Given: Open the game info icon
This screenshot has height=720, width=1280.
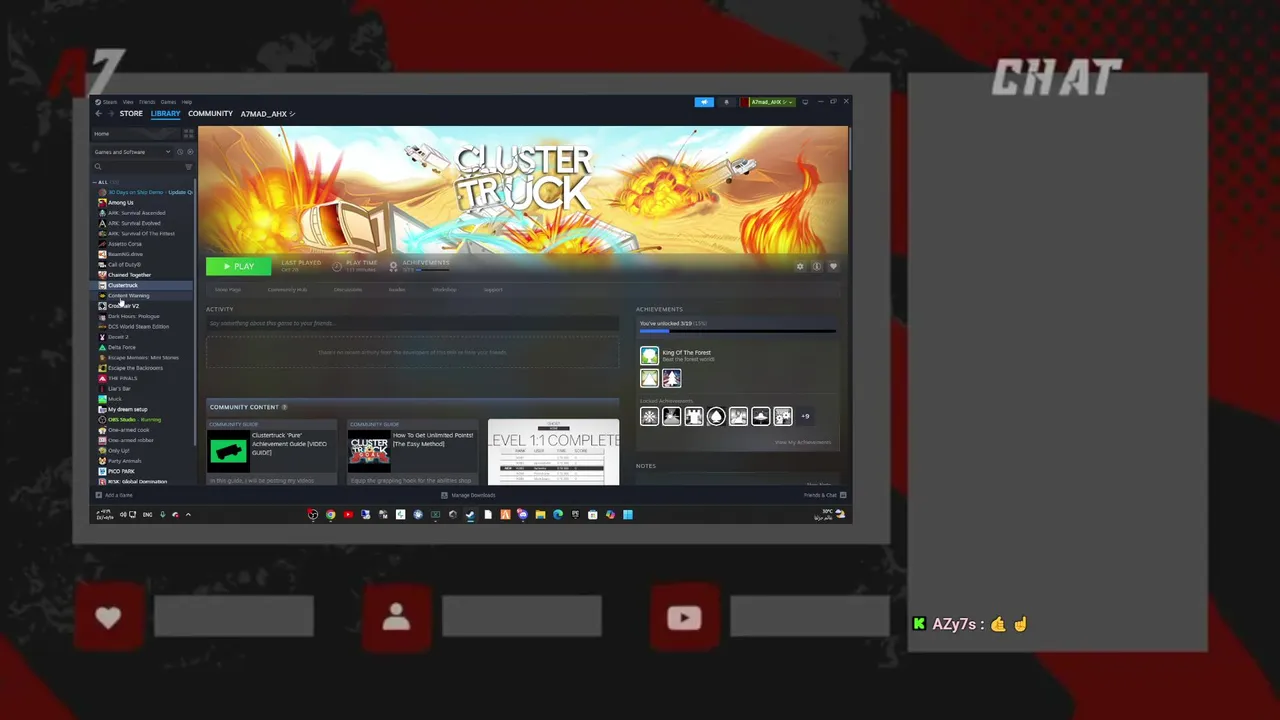Looking at the screenshot, I should [x=816, y=266].
